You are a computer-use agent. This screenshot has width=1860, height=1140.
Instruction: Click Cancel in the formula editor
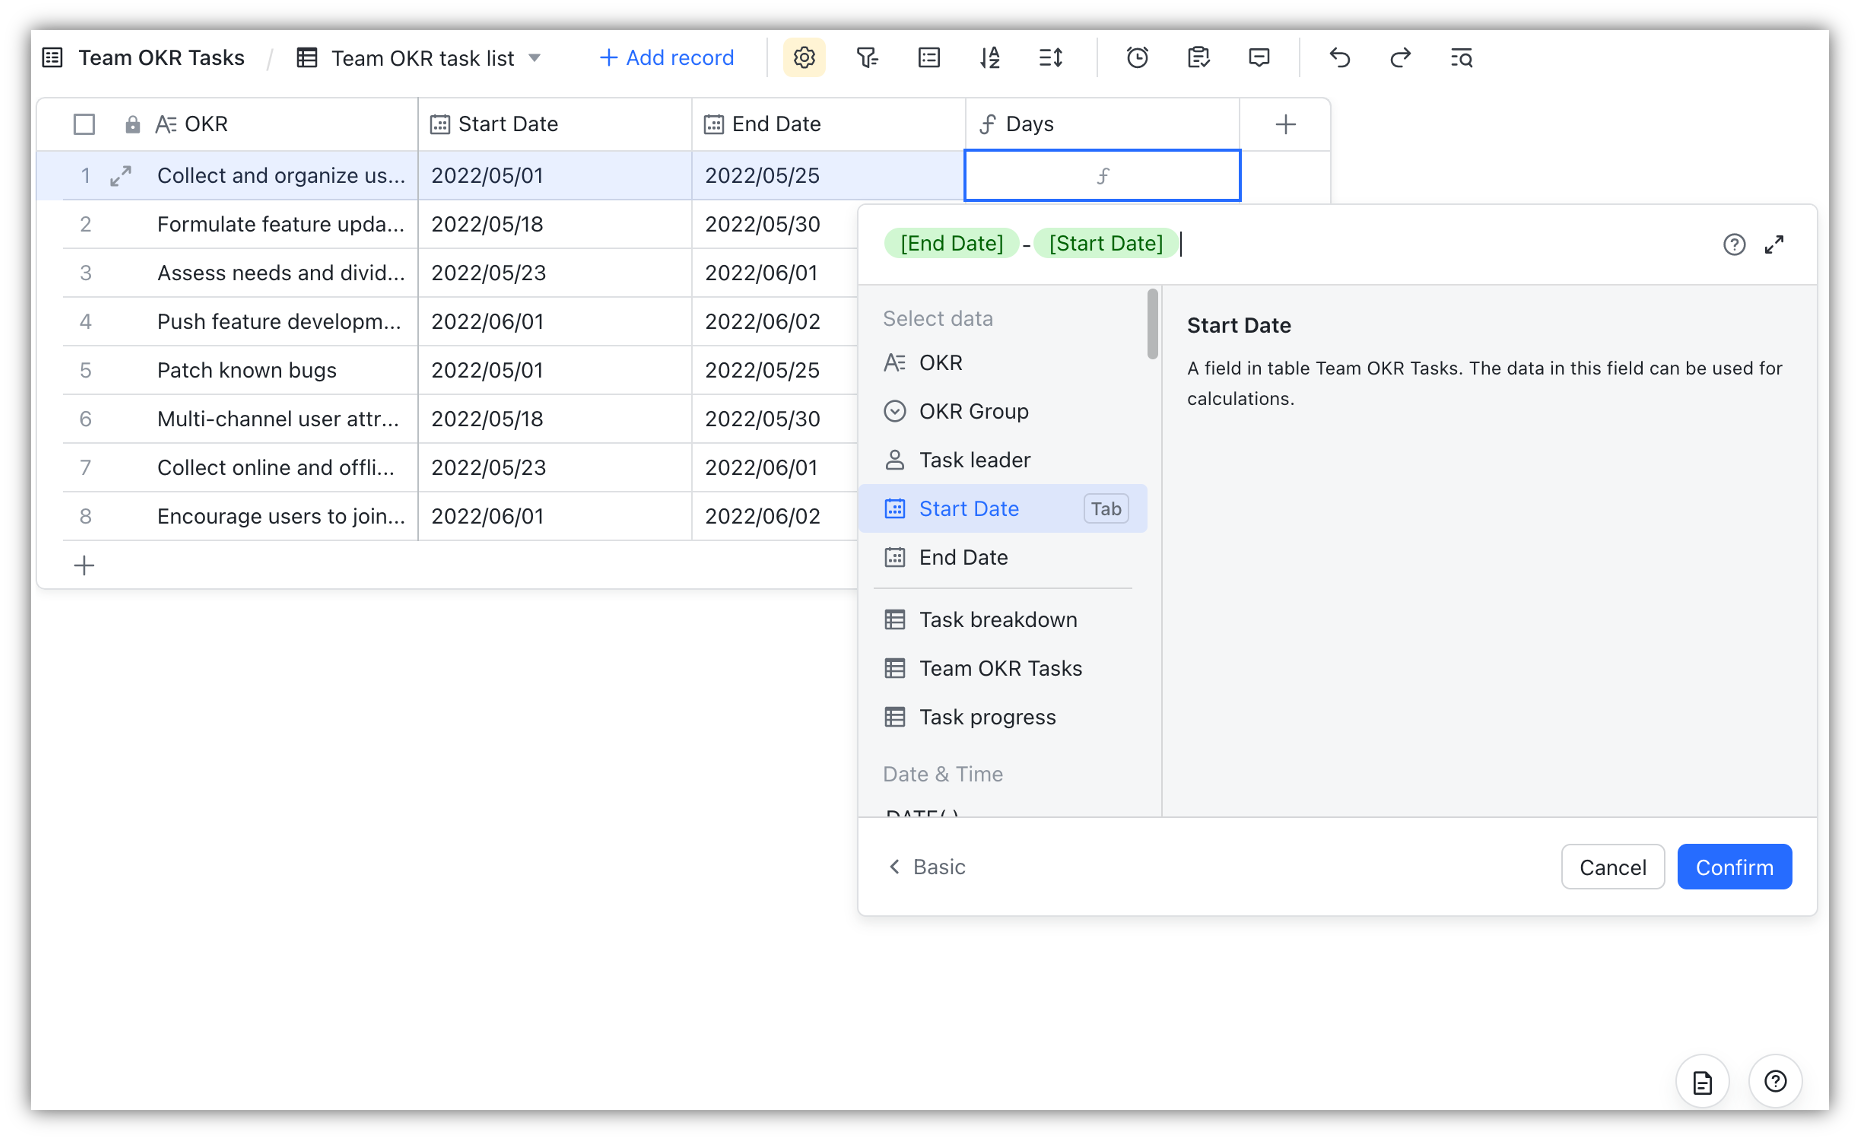pyautogui.click(x=1612, y=867)
